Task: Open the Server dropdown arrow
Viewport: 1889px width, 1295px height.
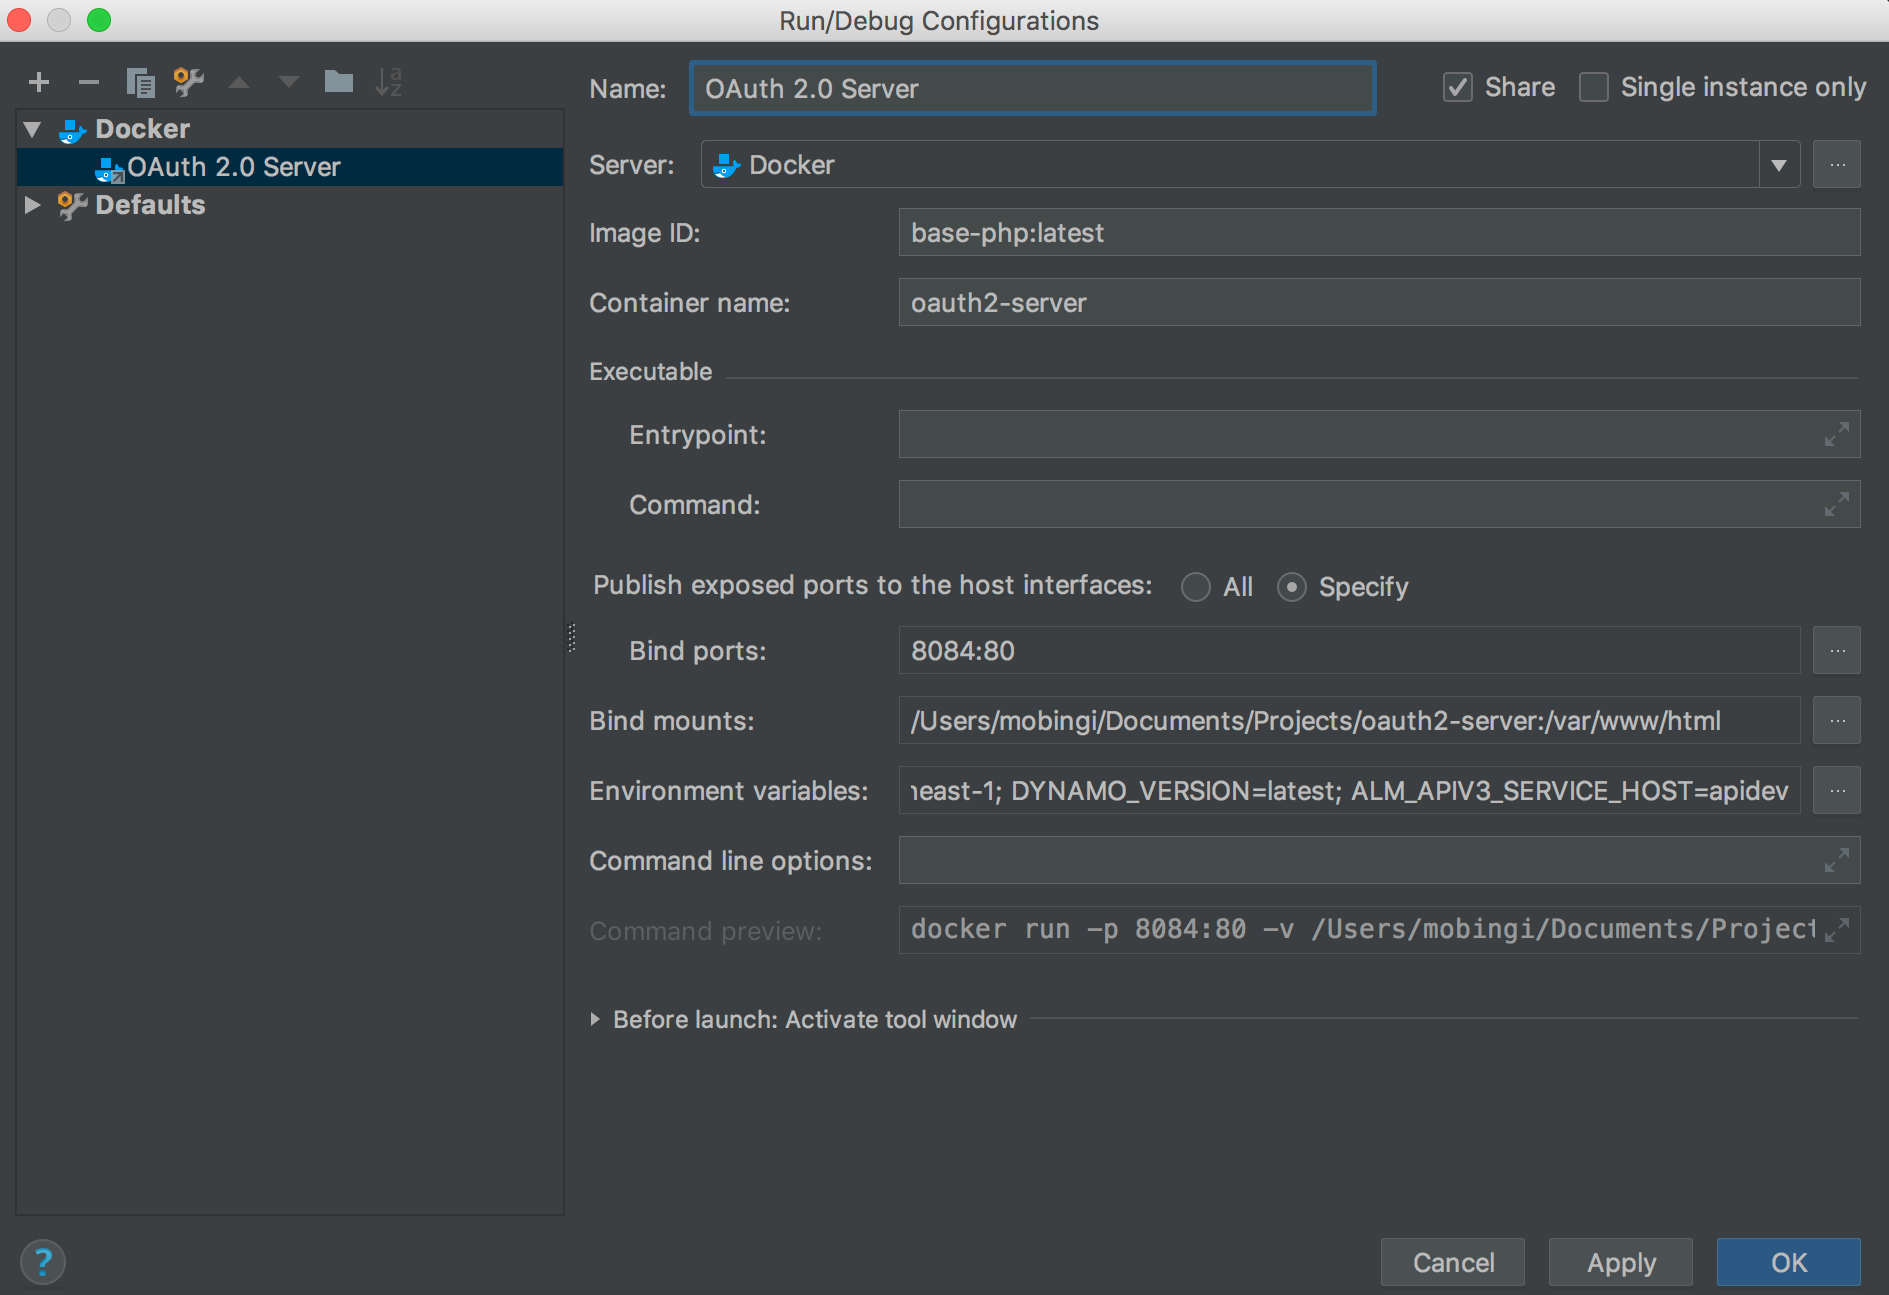Action: tap(1779, 165)
